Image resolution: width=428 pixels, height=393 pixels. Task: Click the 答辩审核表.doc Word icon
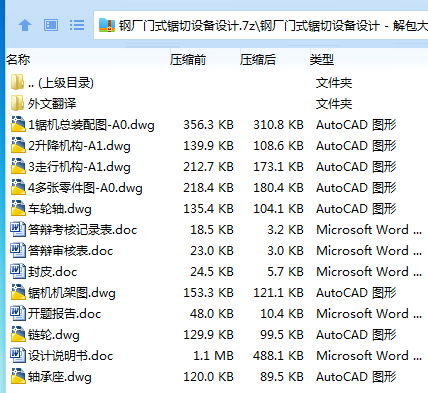click(18, 250)
